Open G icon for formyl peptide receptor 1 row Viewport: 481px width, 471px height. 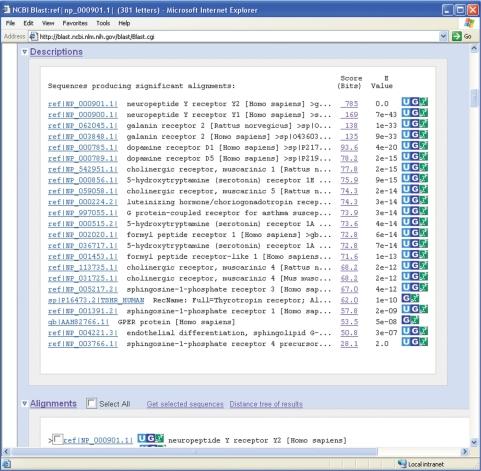pos(414,233)
